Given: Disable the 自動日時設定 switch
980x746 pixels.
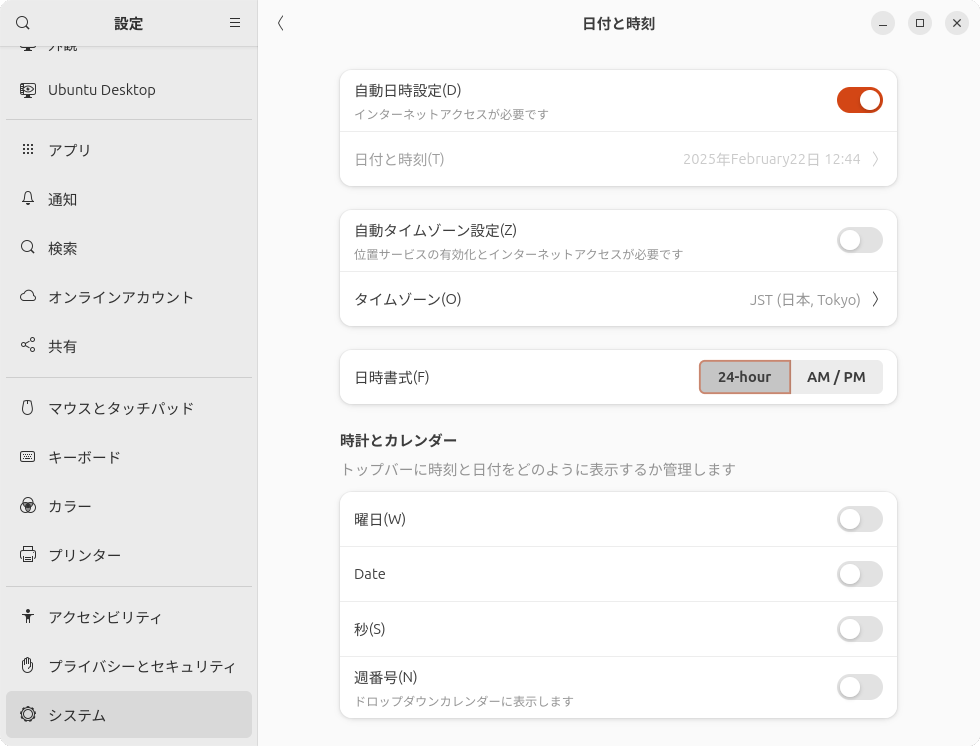Looking at the screenshot, I should point(859,100).
